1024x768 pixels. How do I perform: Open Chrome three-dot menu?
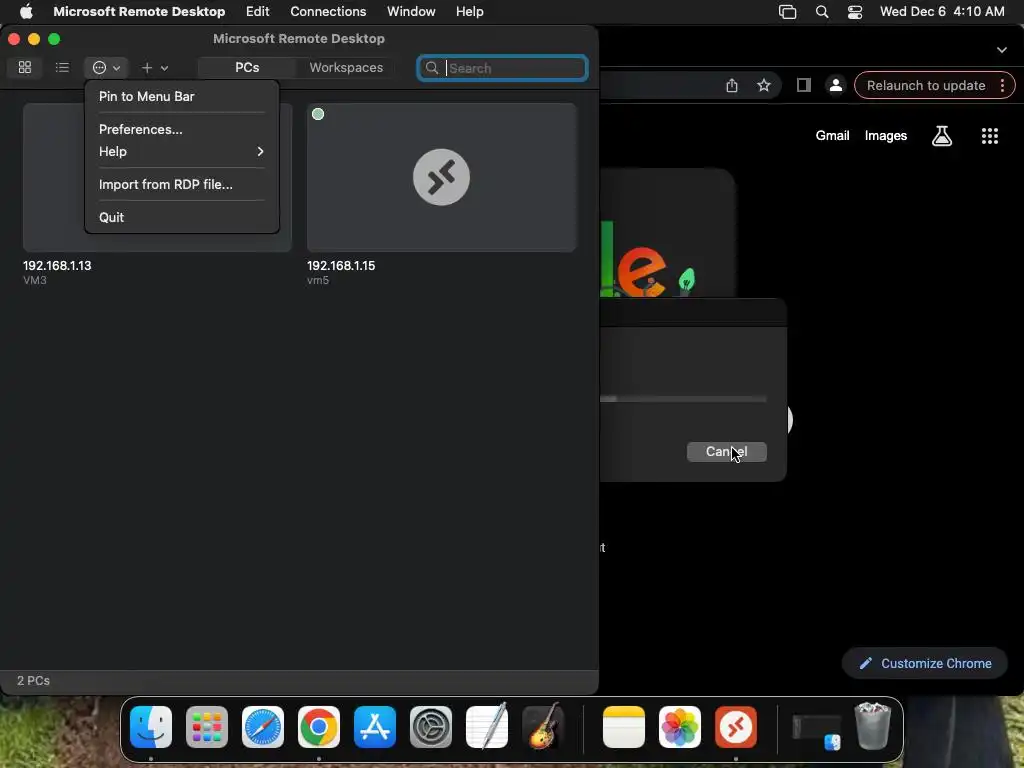pos(1002,86)
